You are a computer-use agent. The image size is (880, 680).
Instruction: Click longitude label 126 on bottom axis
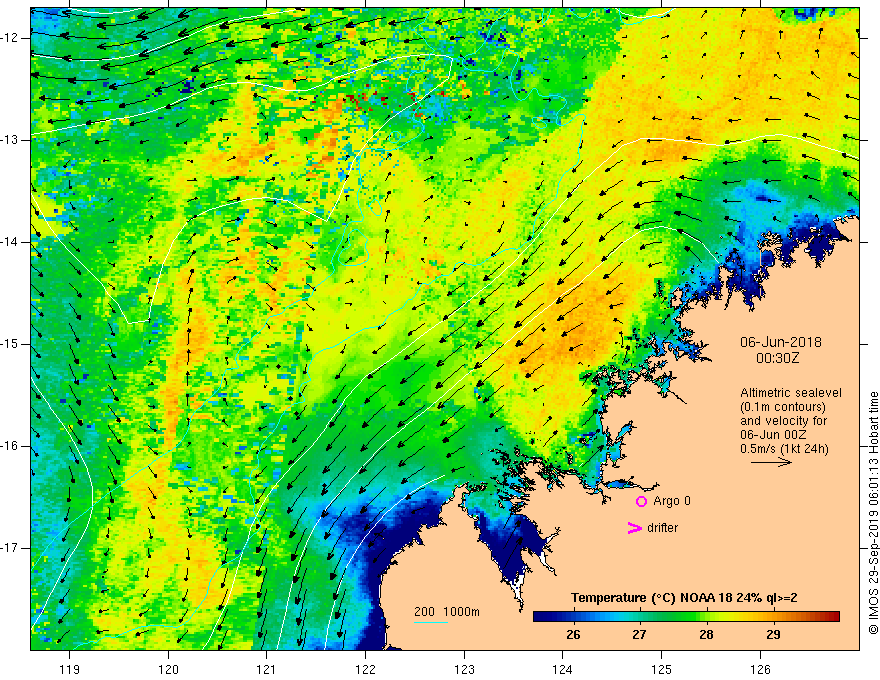[760, 669]
